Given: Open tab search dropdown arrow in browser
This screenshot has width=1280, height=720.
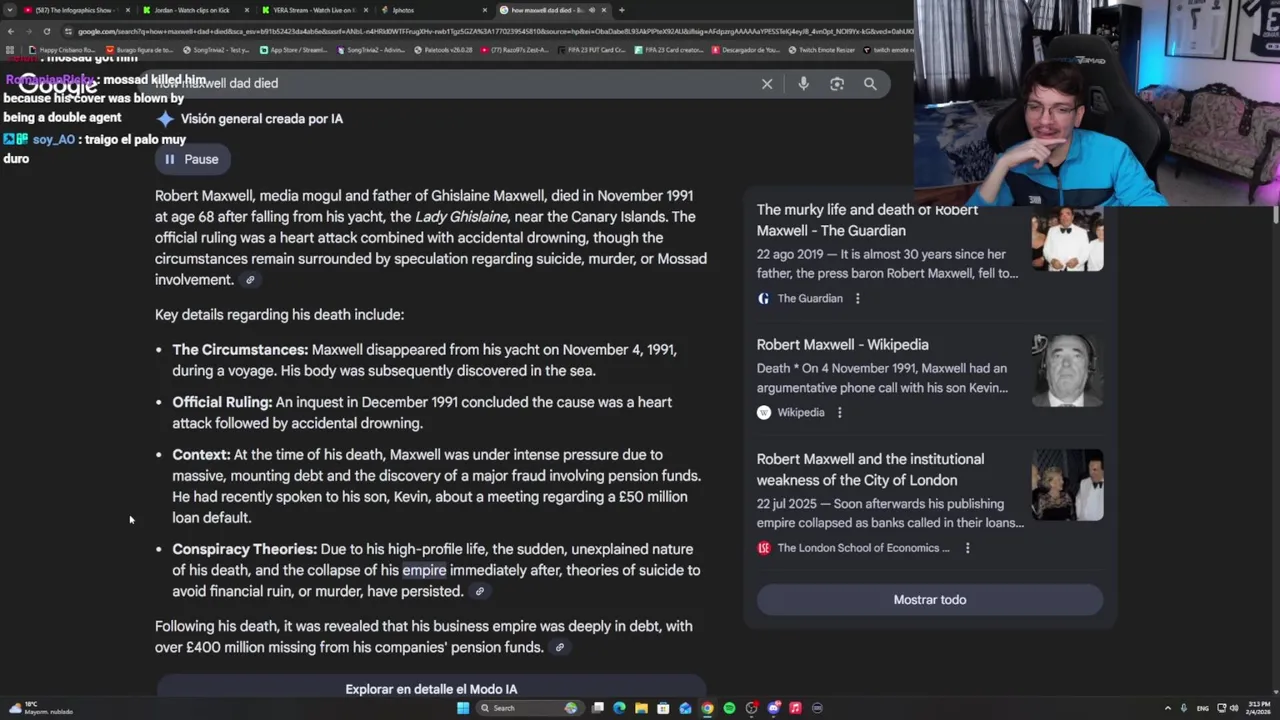Looking at the screenshot, I should [10, 10].
